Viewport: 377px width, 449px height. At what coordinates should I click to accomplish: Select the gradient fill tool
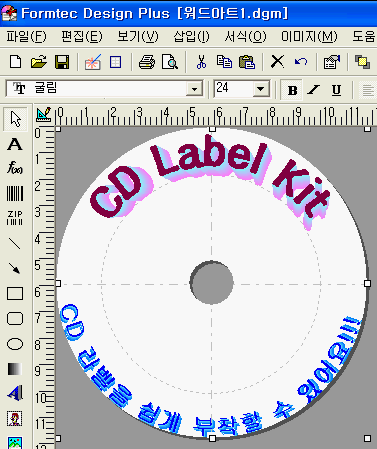(15, 369)
